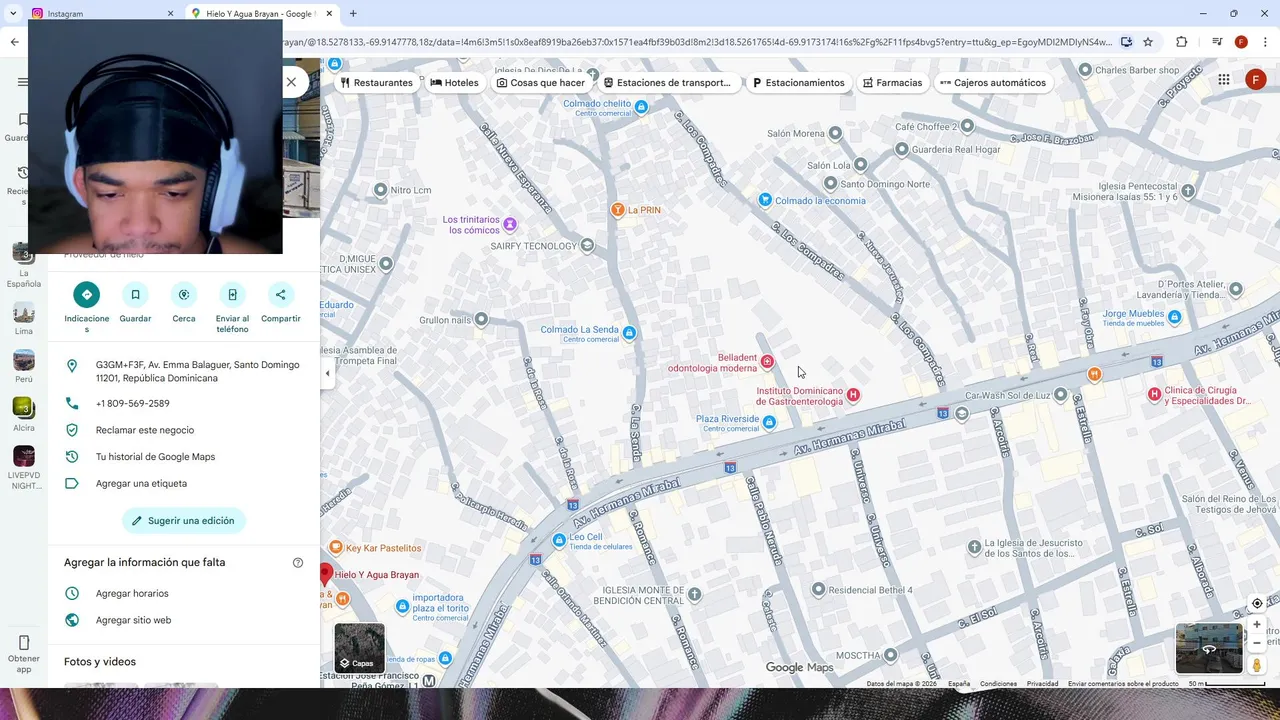Click Obtener app phone icon
Viewport: 1280px width, 720px height.
click(x=24, y=642)
